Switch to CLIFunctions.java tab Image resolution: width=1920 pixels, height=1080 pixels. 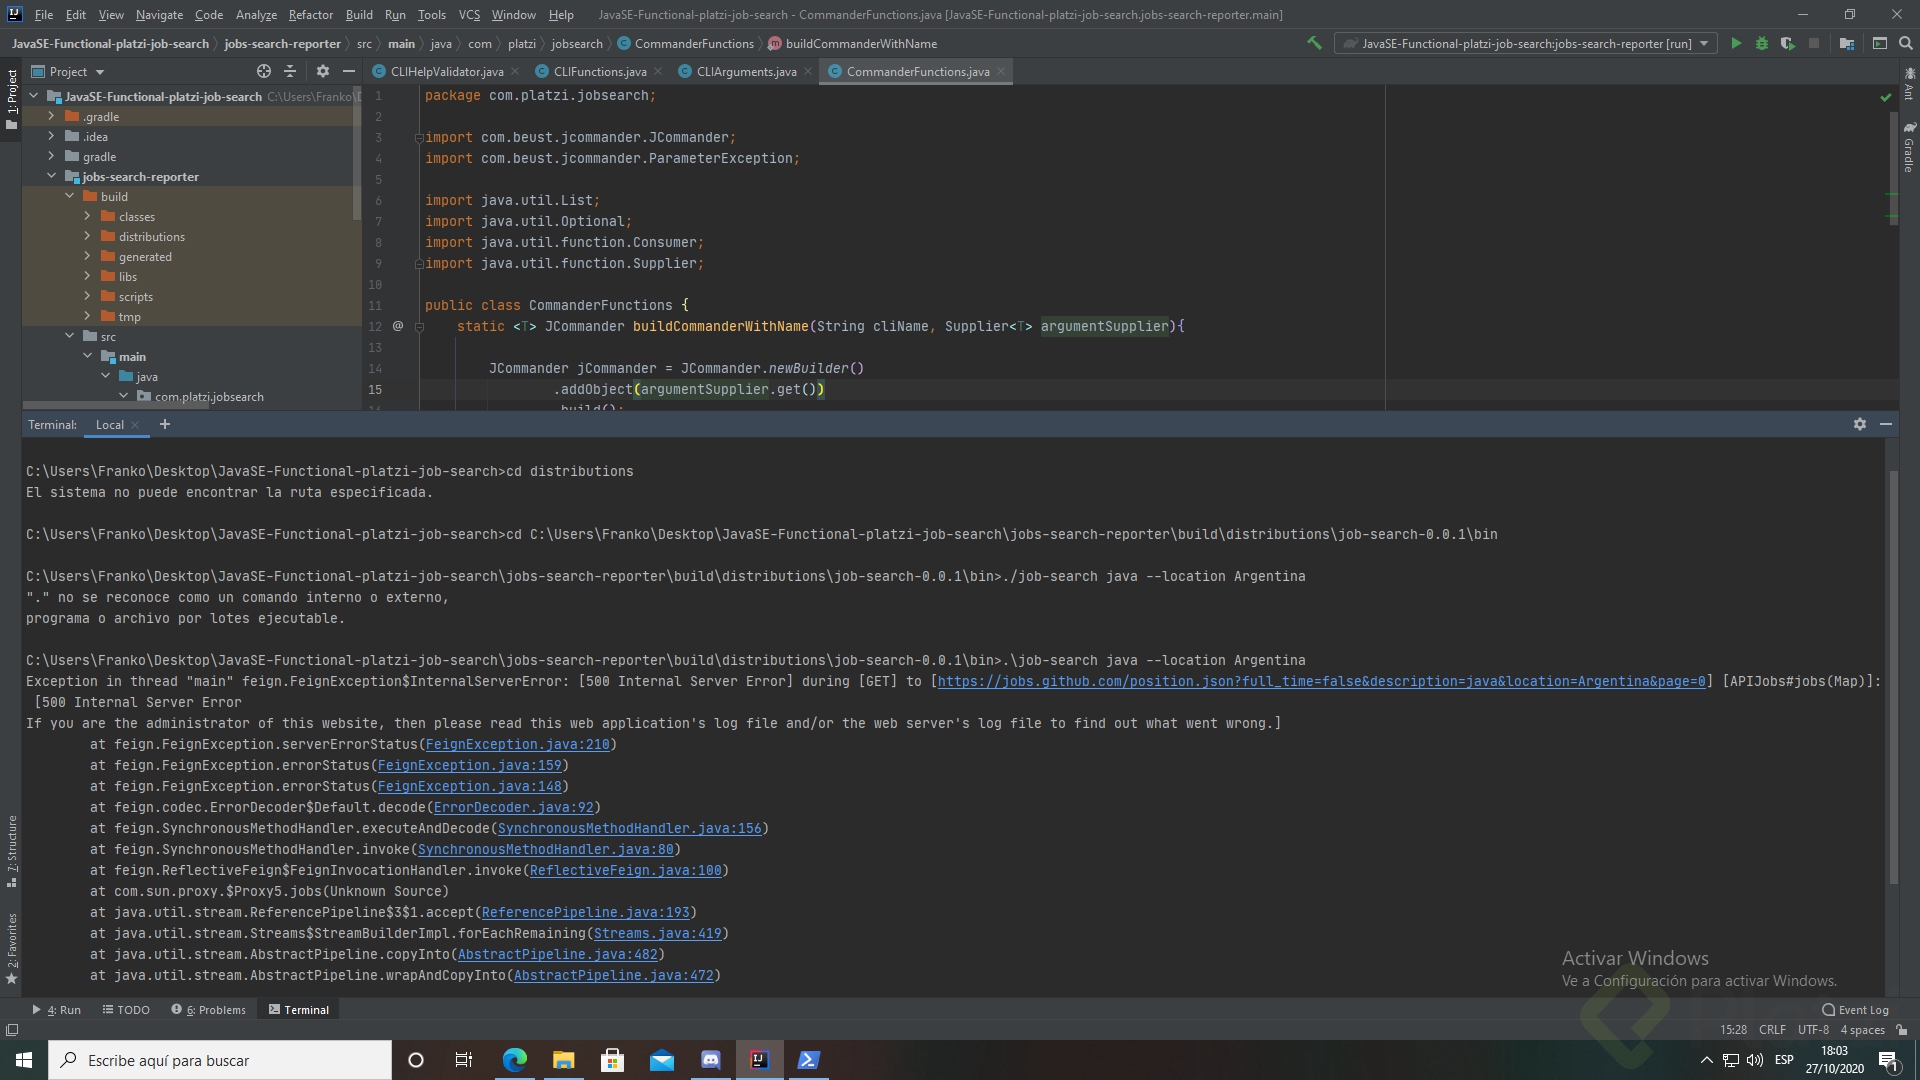[x=599, y=71]
